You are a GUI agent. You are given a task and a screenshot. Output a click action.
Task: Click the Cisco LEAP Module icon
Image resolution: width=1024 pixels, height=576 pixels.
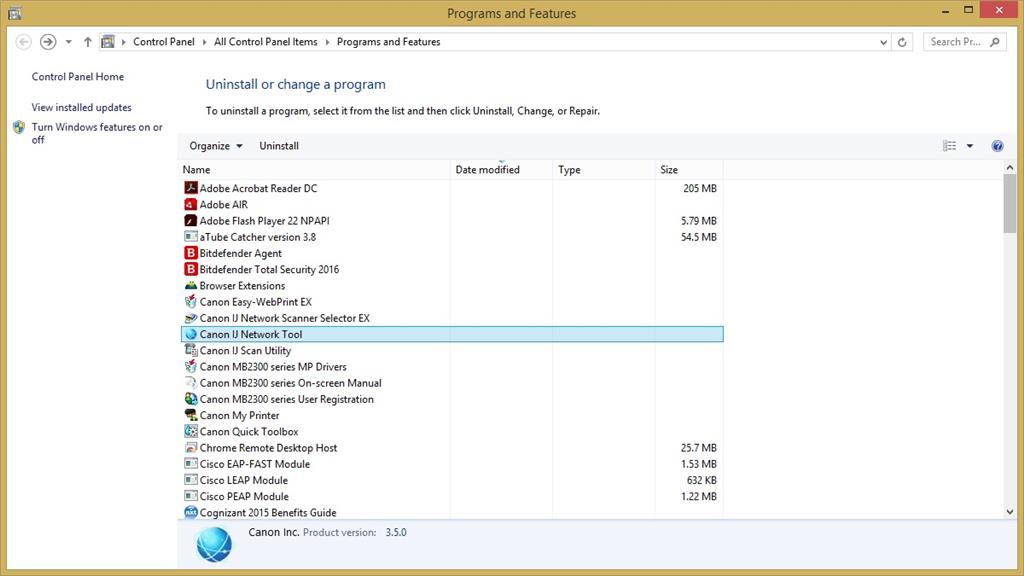[x=191, y=480]
